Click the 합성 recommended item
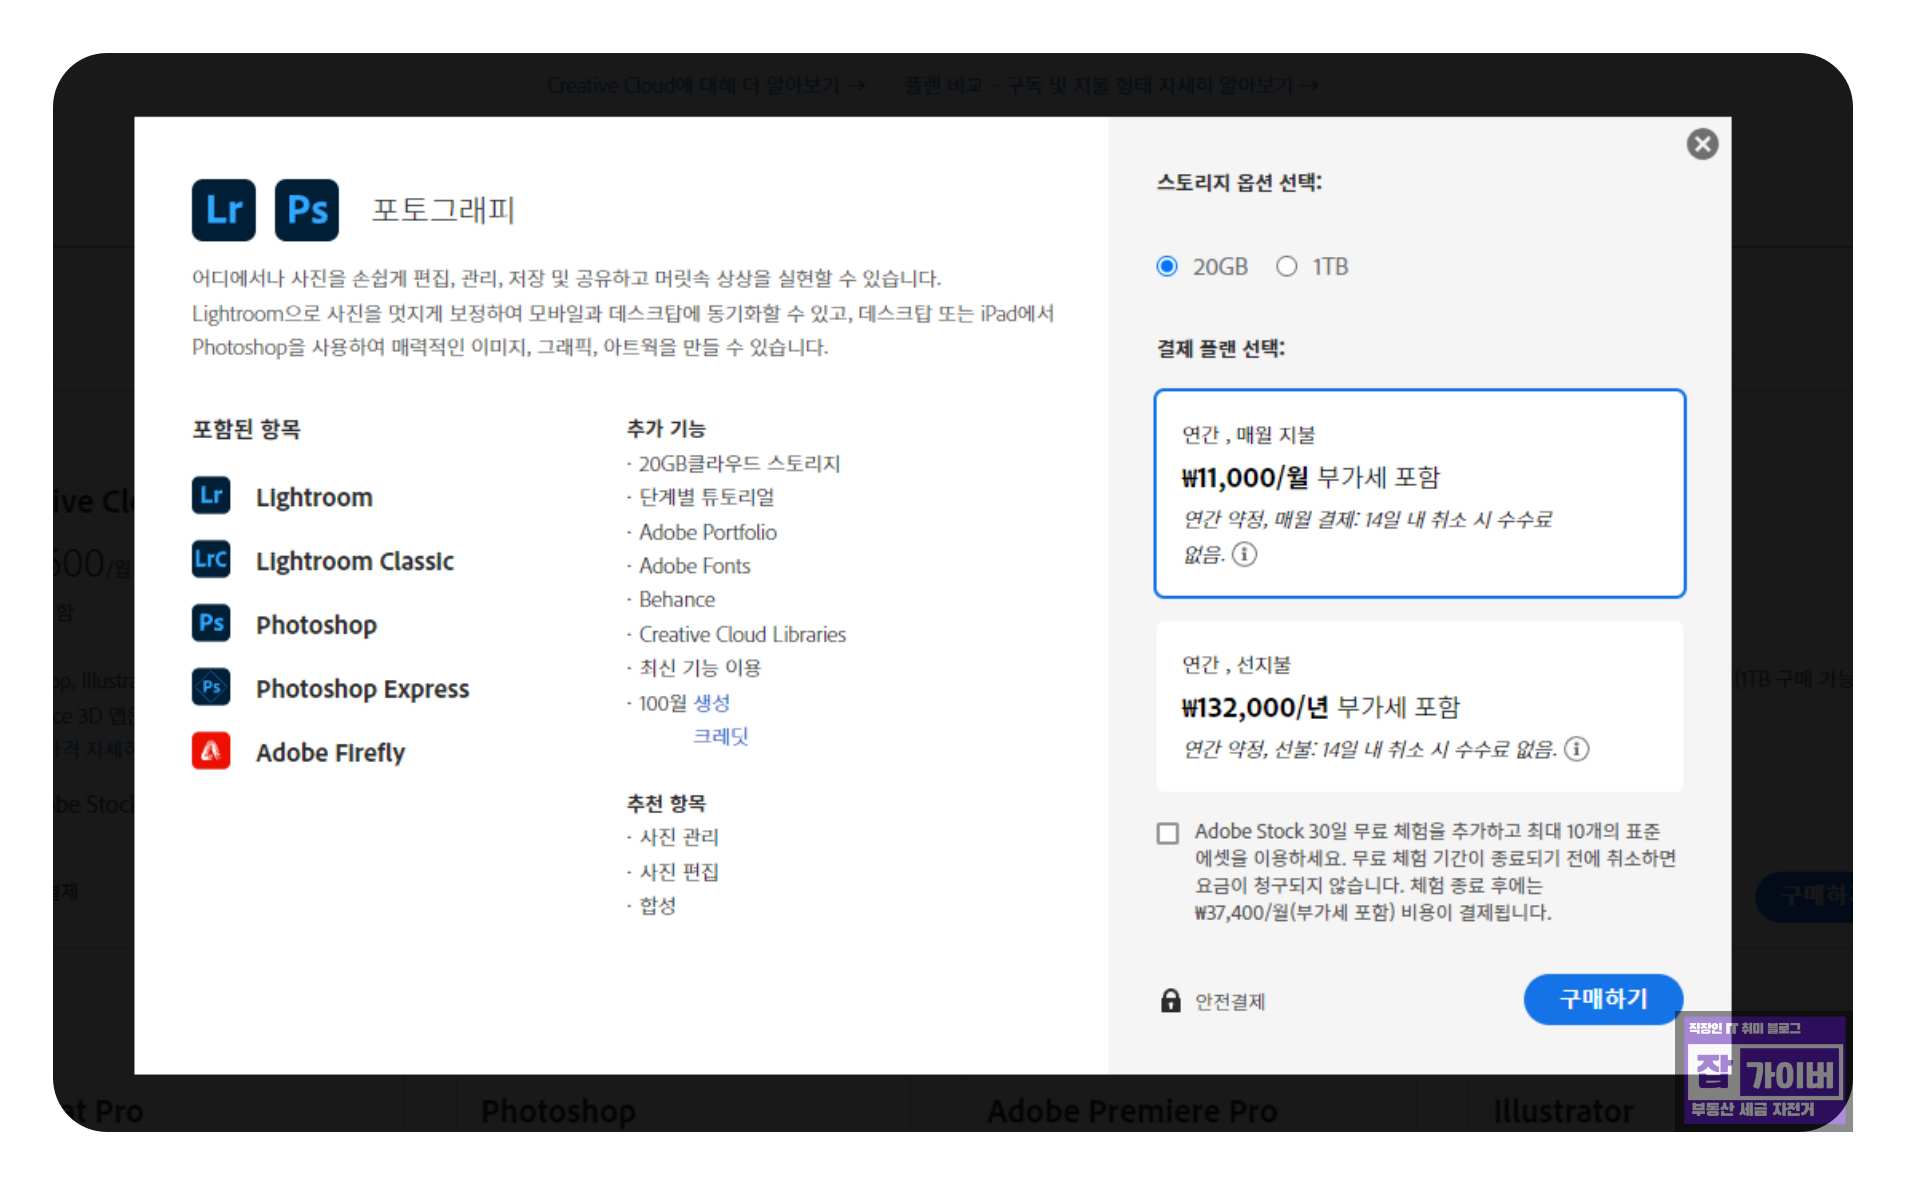This screenshot has height=1185, width=1906. click(x=657, y=906)
